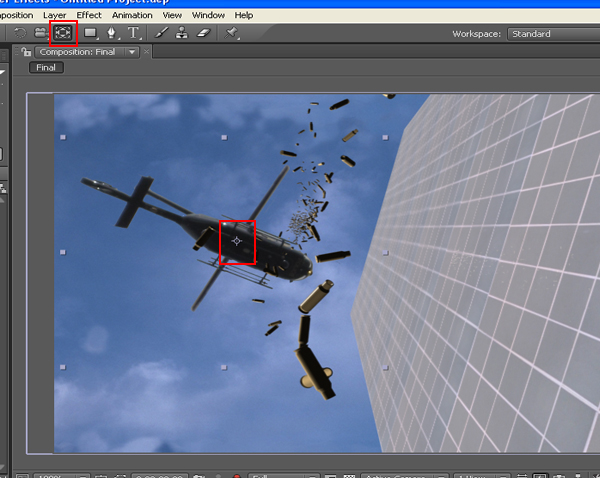Select the Pen tool
Image resolution: width=600 pixels, height=478 pixels.
pyautogui.click(x=112, y=33)
